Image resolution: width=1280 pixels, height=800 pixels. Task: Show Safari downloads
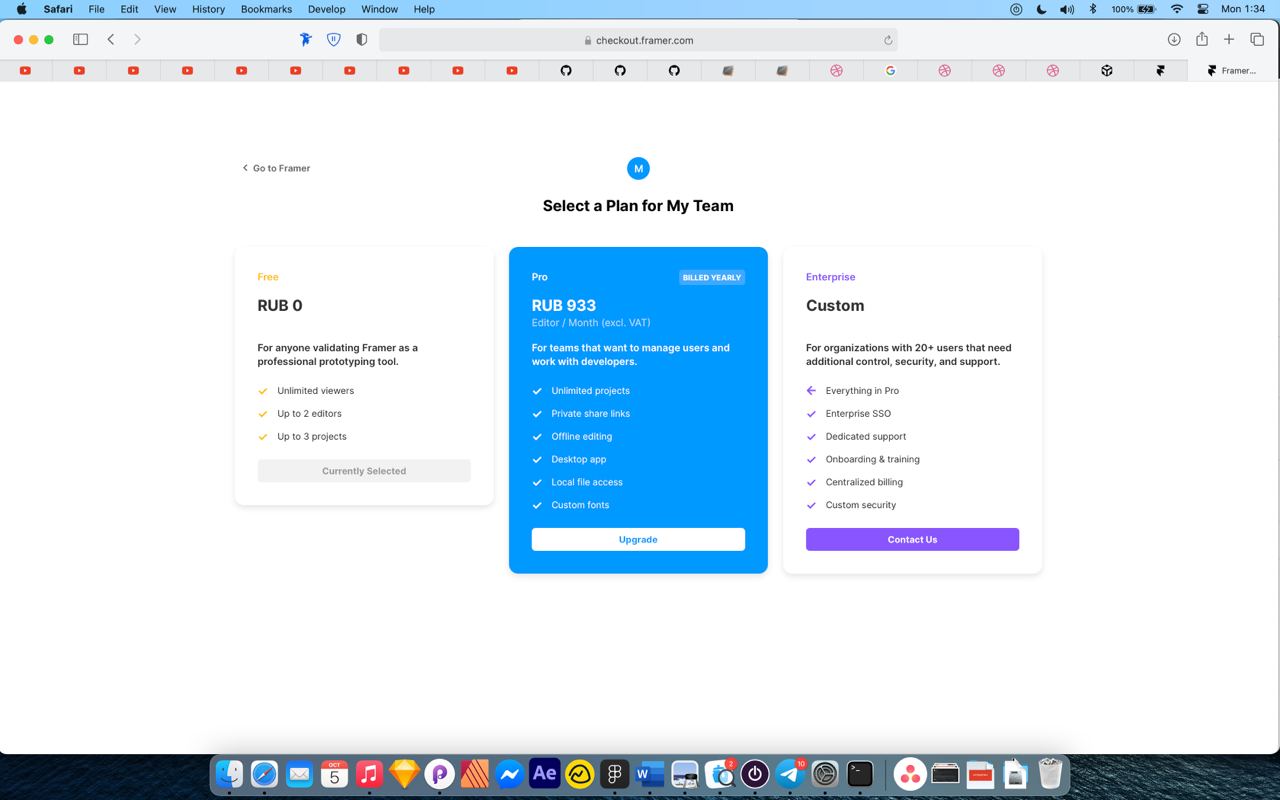[1174, 40]
